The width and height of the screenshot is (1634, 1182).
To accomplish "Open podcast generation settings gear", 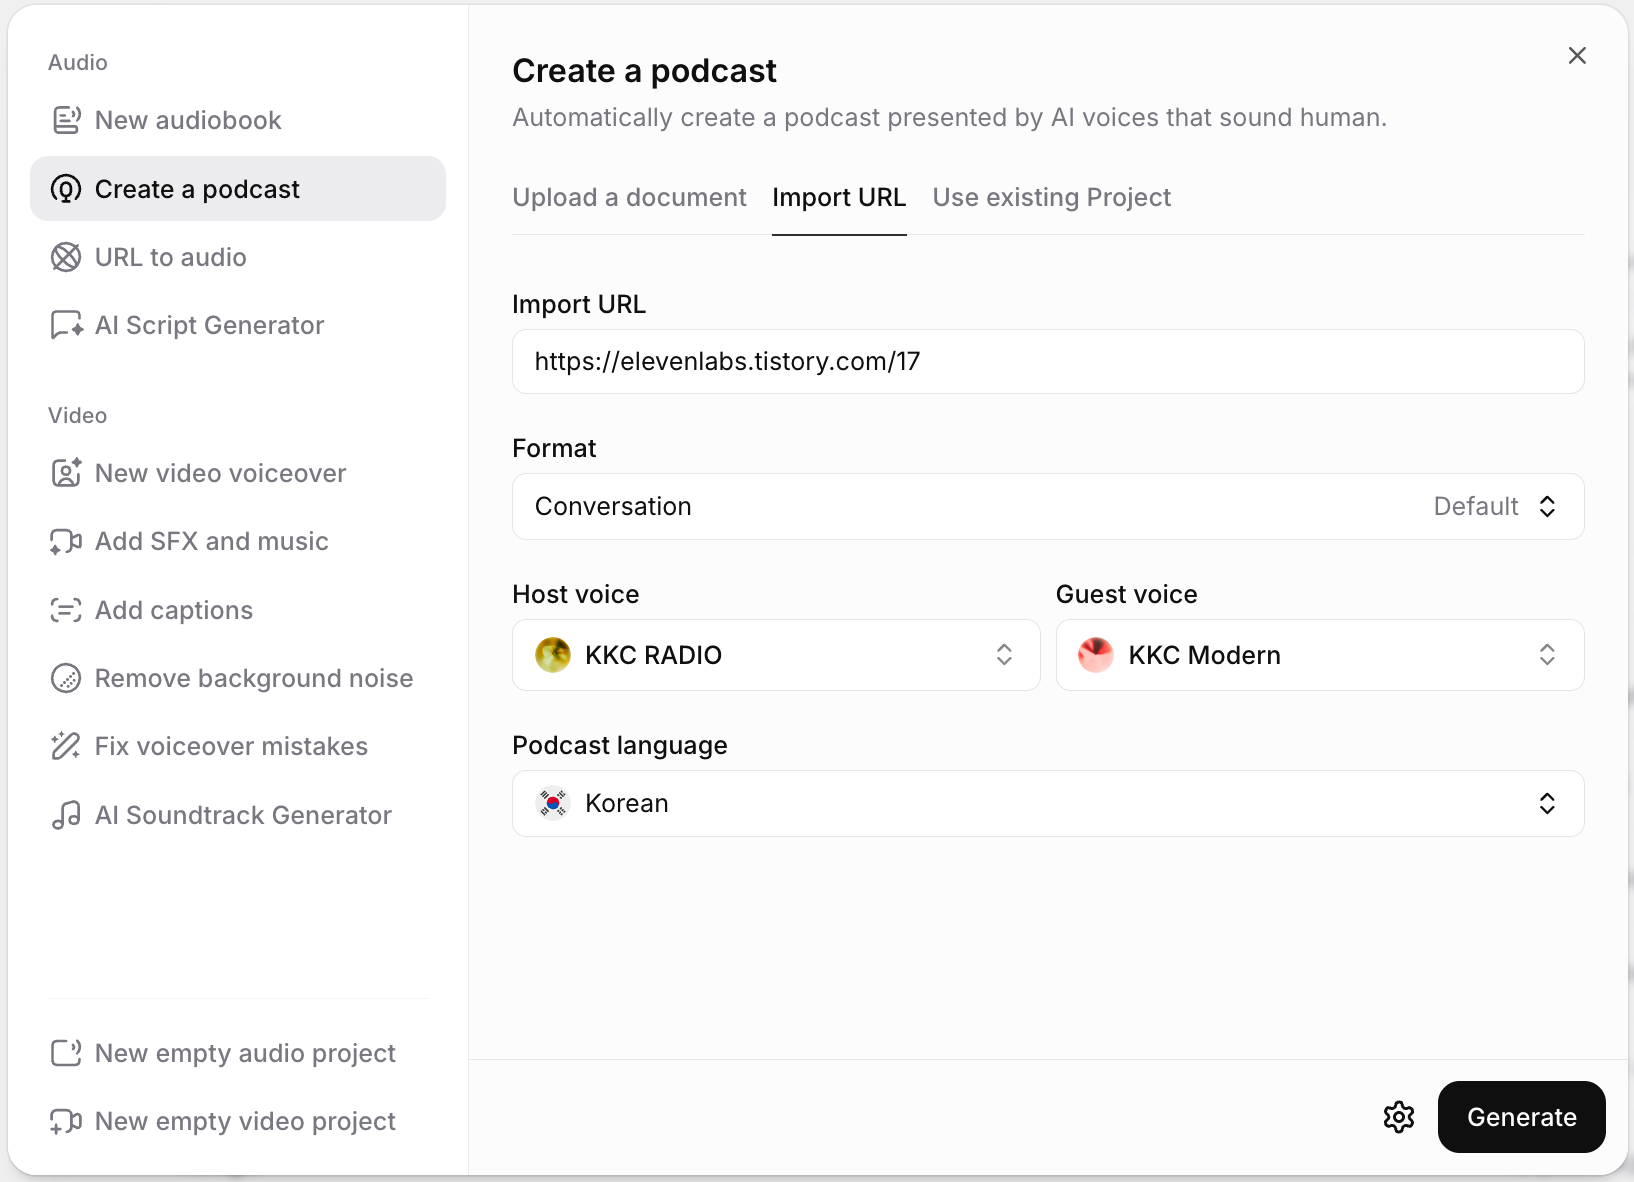I will point(1398,1117).
